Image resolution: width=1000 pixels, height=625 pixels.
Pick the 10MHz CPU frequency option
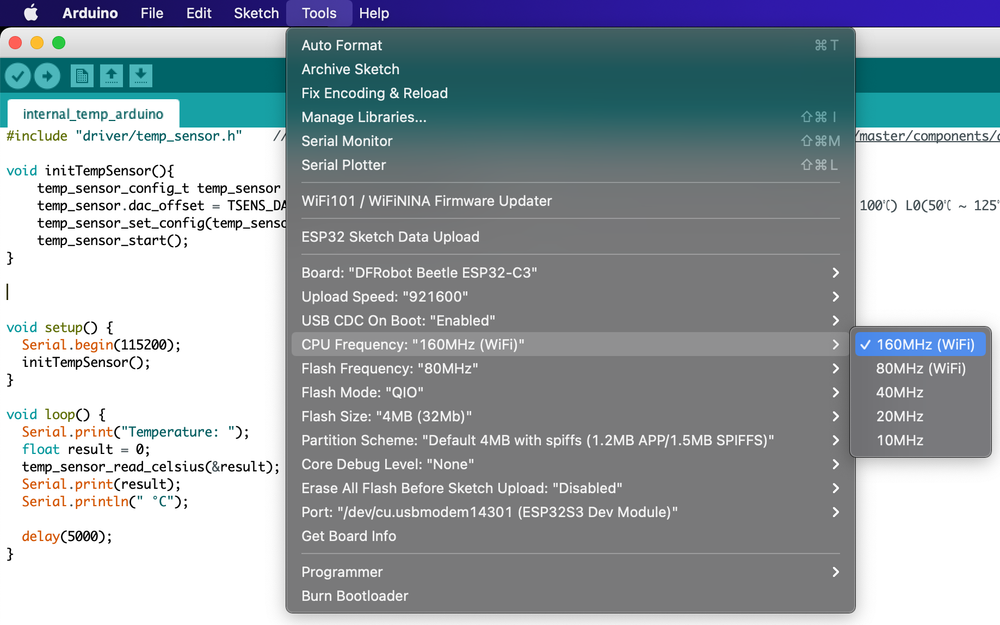pyautogui.click(x=899, y=440)
